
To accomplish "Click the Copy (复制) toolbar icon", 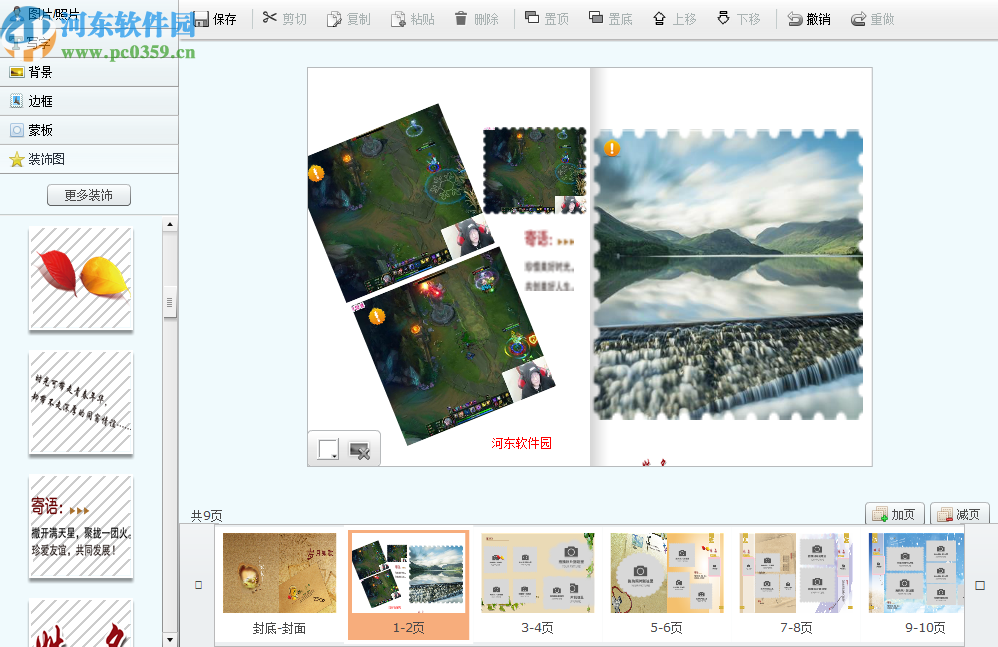I will tap(334, 19).
